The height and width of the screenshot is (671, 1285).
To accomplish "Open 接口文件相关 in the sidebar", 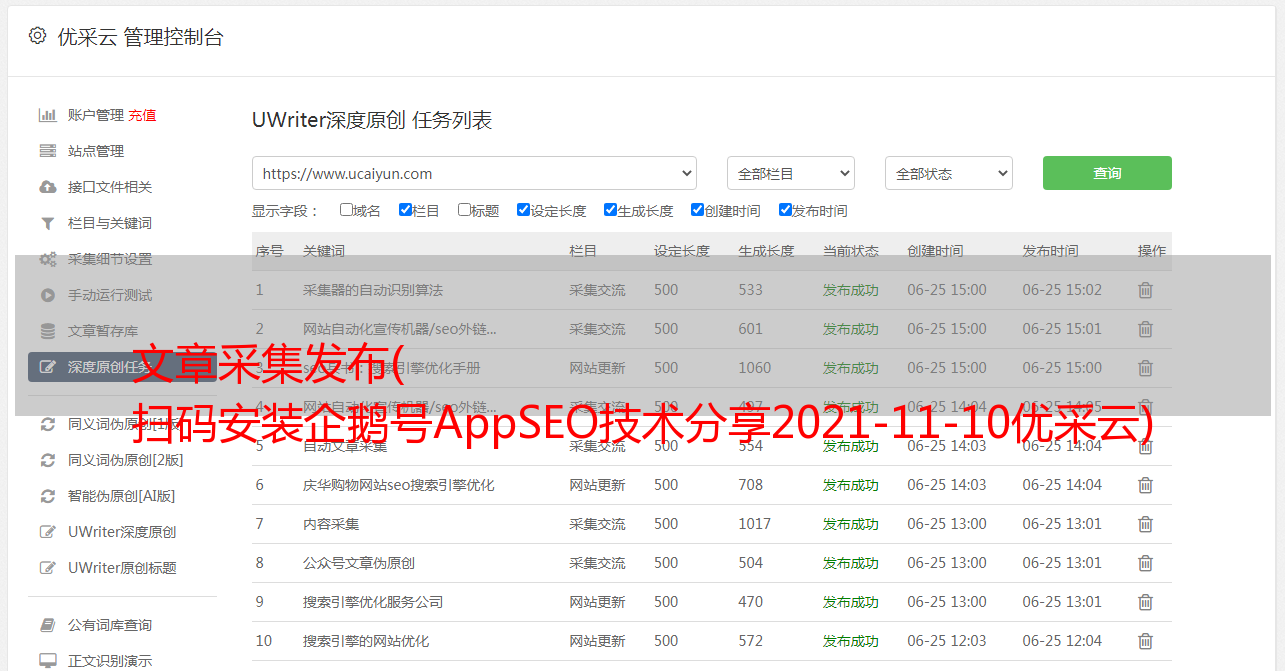I will click(x=110, y=187).
